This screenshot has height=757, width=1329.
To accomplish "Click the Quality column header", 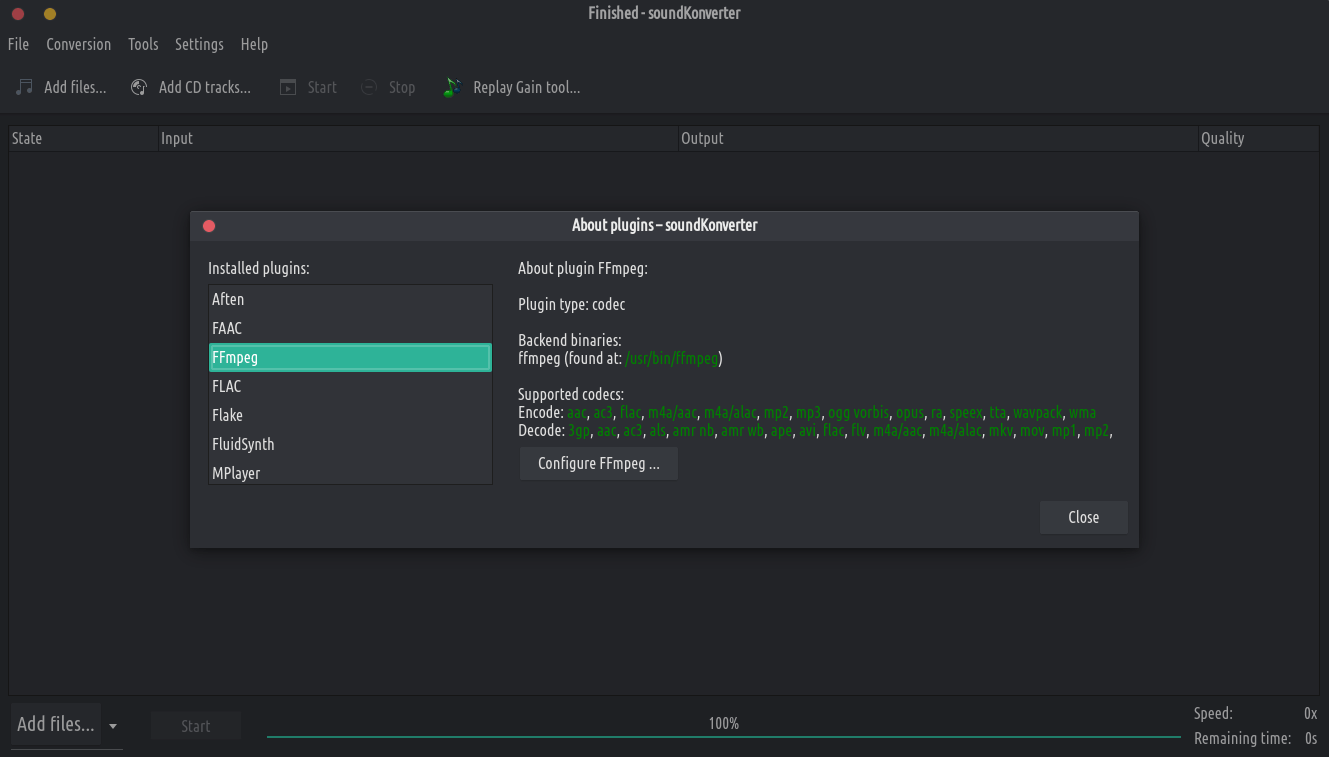I will pyautogui.click(x=1259, y=138).
